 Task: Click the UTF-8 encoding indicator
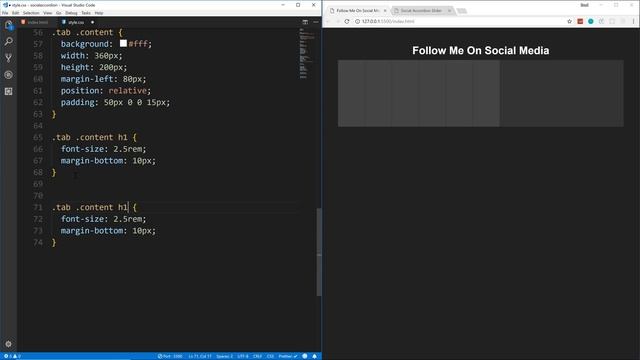click(243, 356)
